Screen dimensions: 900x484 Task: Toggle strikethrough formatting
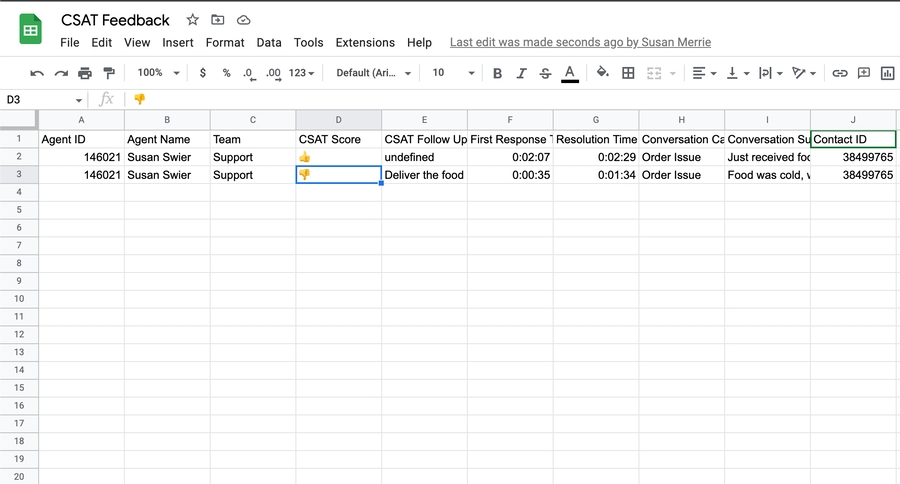[545, 73]
